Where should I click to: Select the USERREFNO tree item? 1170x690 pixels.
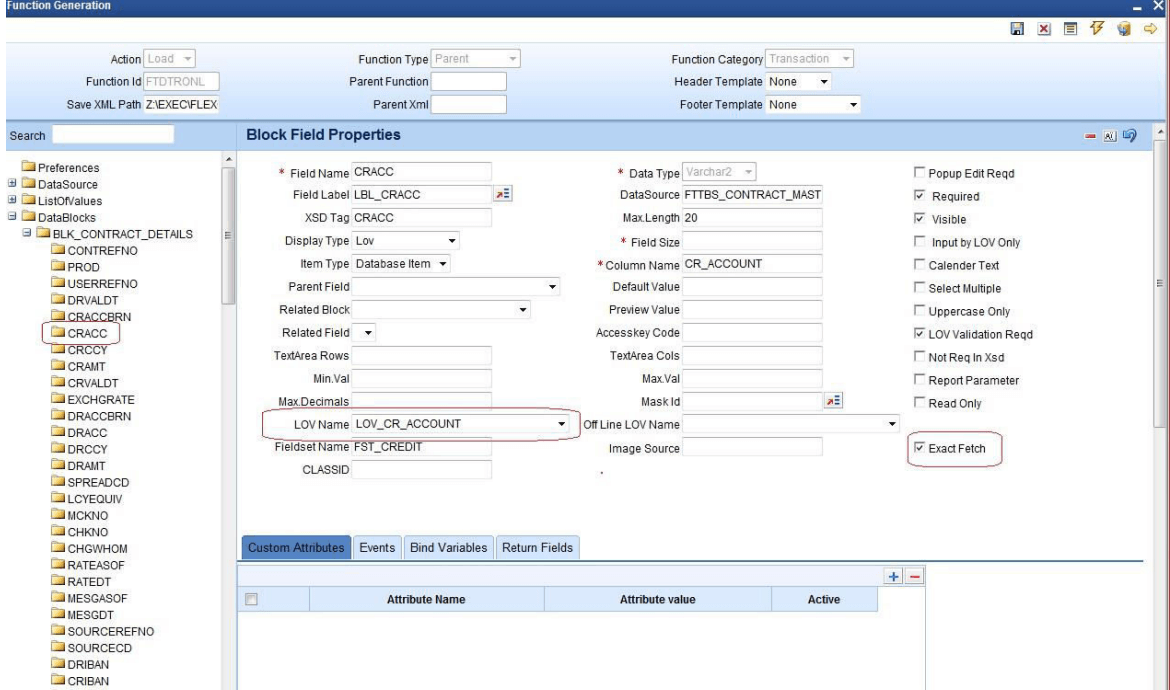[102, 283]
